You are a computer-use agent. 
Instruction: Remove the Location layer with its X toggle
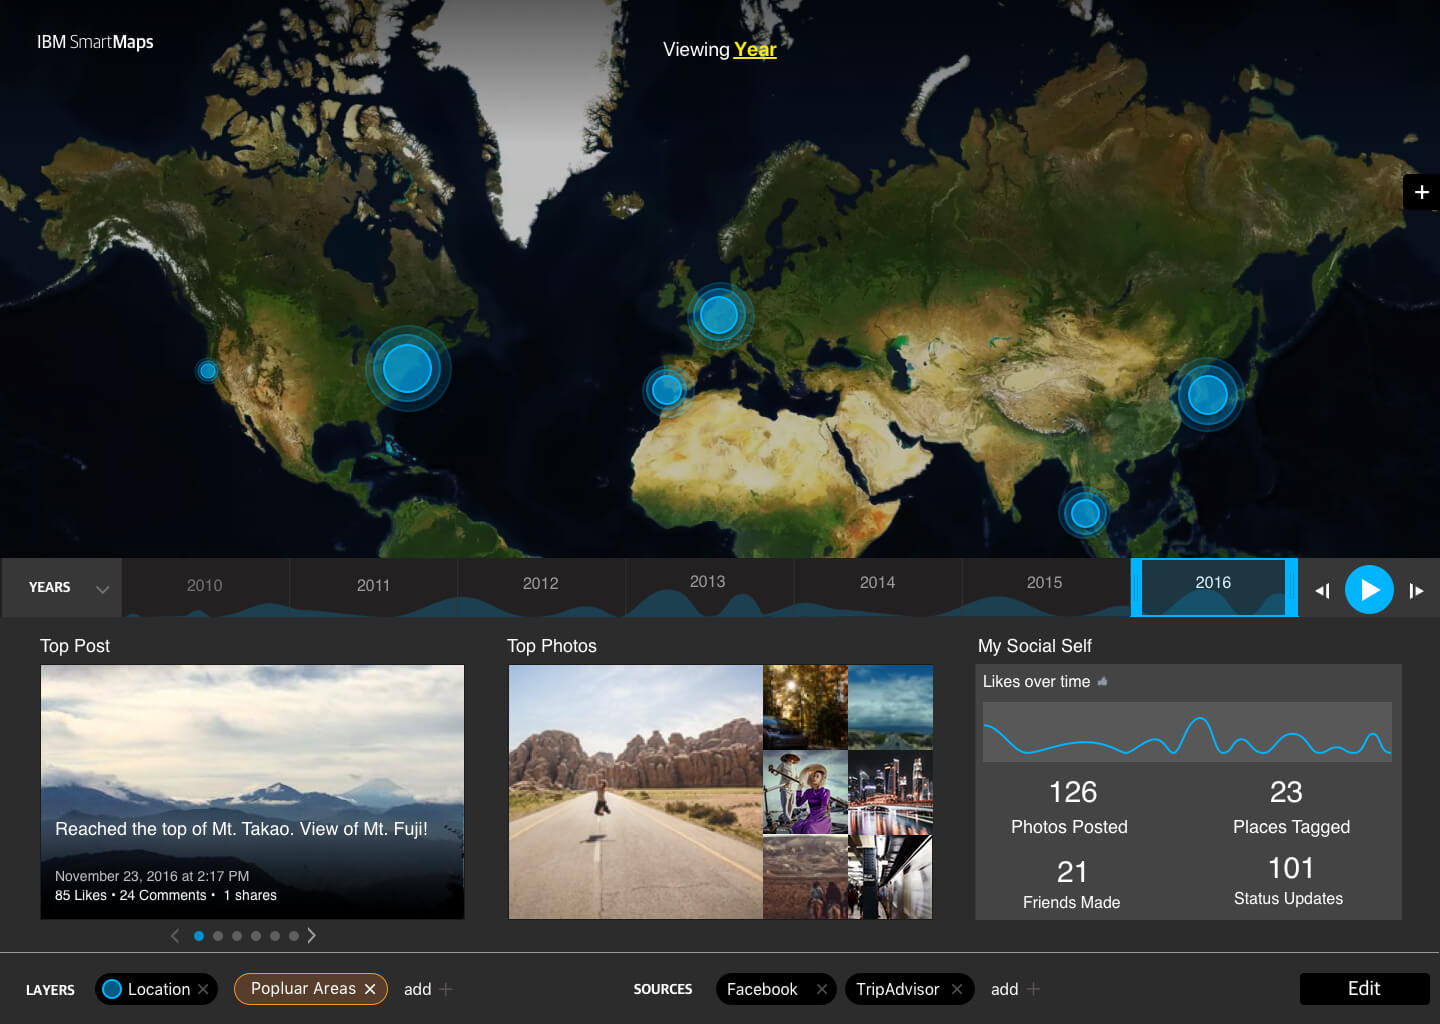[x=202, y=989]
